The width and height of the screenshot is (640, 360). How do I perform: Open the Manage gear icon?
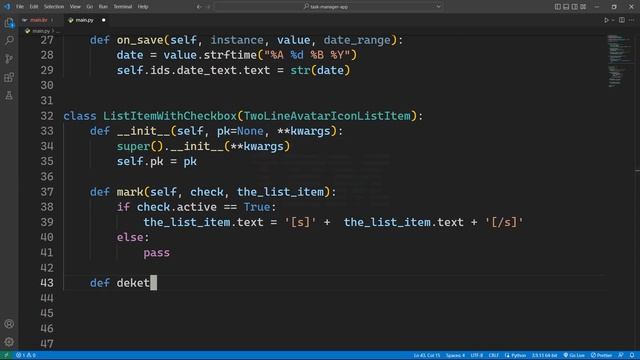(x=9, y=342)
